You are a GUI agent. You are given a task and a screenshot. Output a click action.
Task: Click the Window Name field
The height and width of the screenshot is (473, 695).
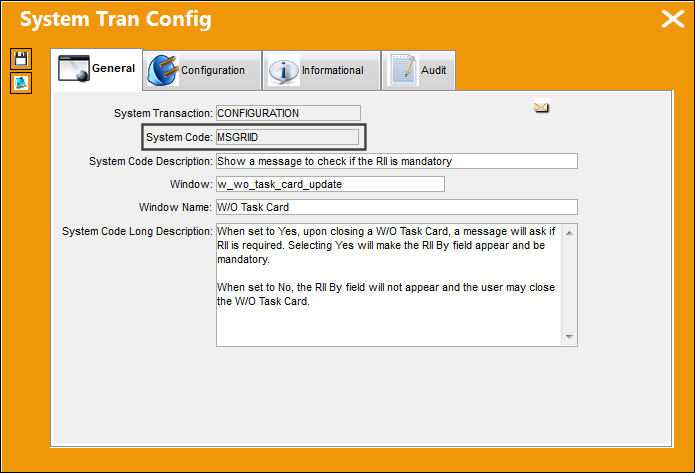tap(397, 207)
